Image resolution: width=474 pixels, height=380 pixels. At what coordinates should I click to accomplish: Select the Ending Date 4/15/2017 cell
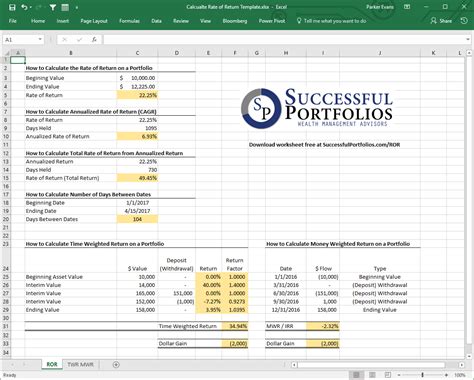point(137,211)
